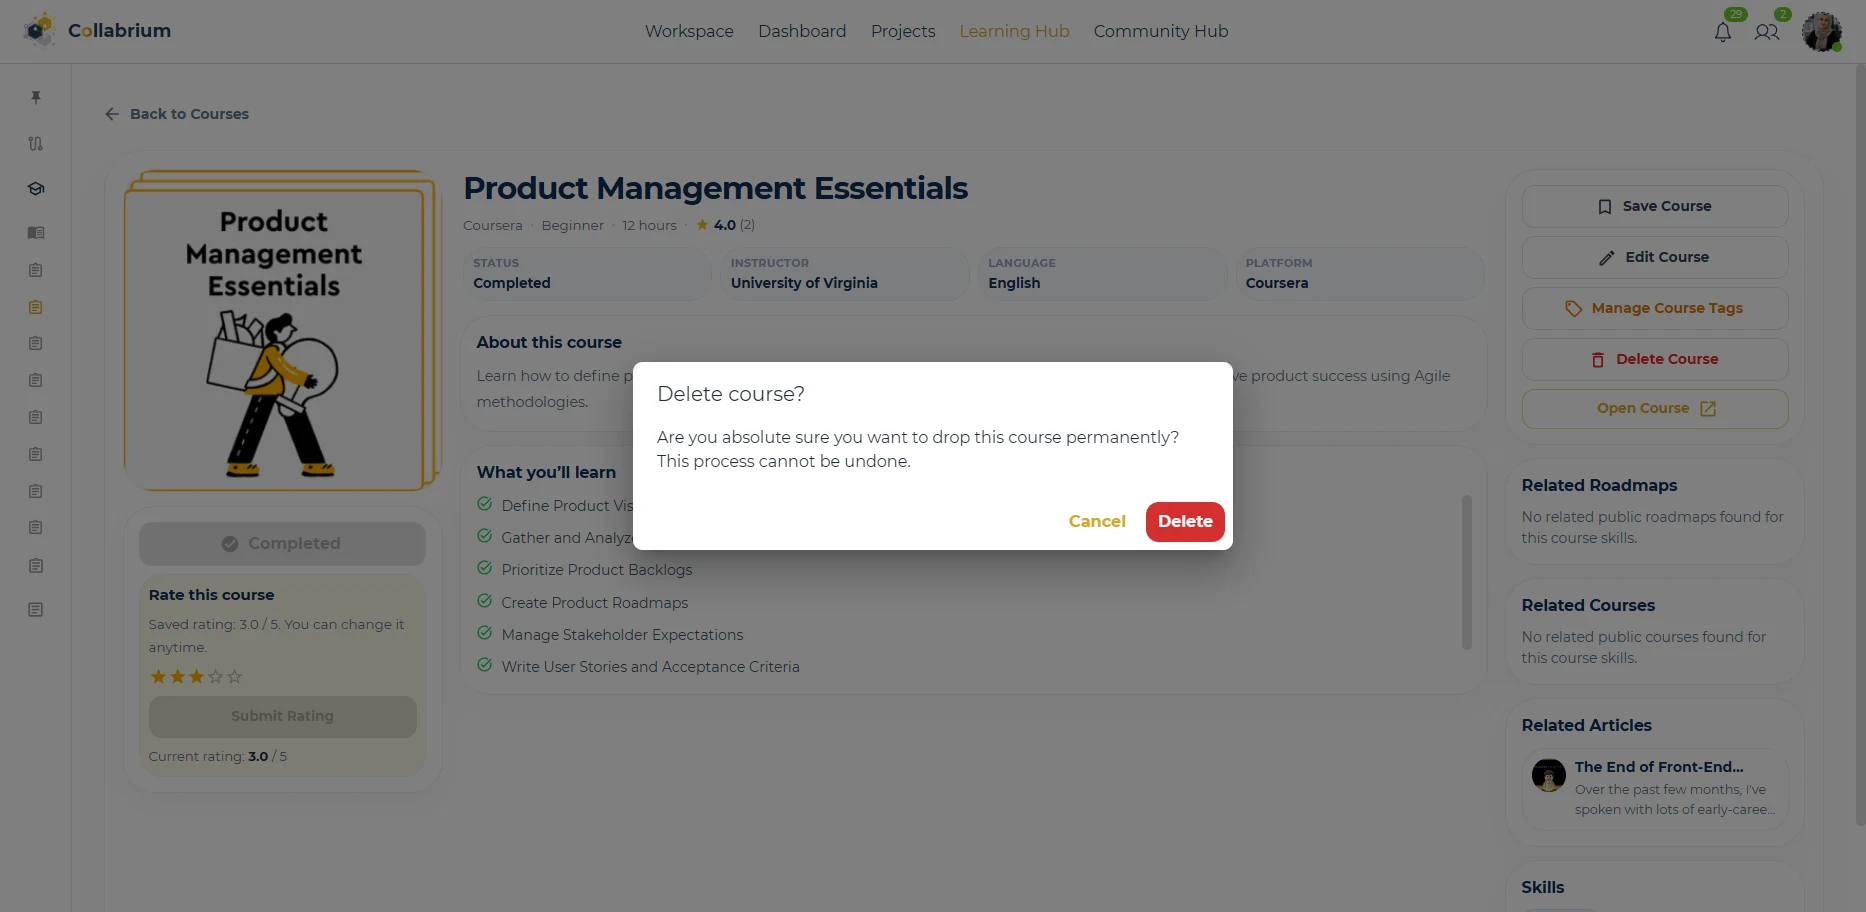
Task: Click the Delete Course button in sidebar
Action: click(x=1654, y=359)
